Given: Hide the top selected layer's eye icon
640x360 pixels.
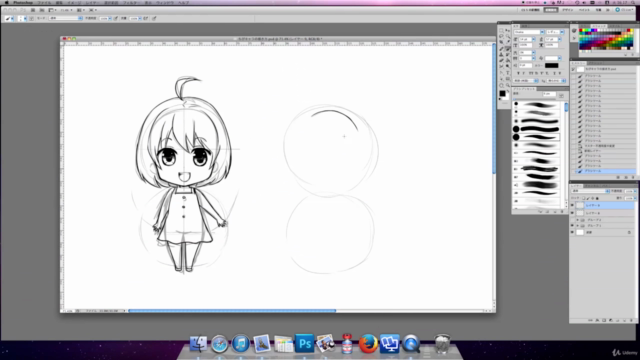Looking at the screenshot, I should (x=572, y=205).
